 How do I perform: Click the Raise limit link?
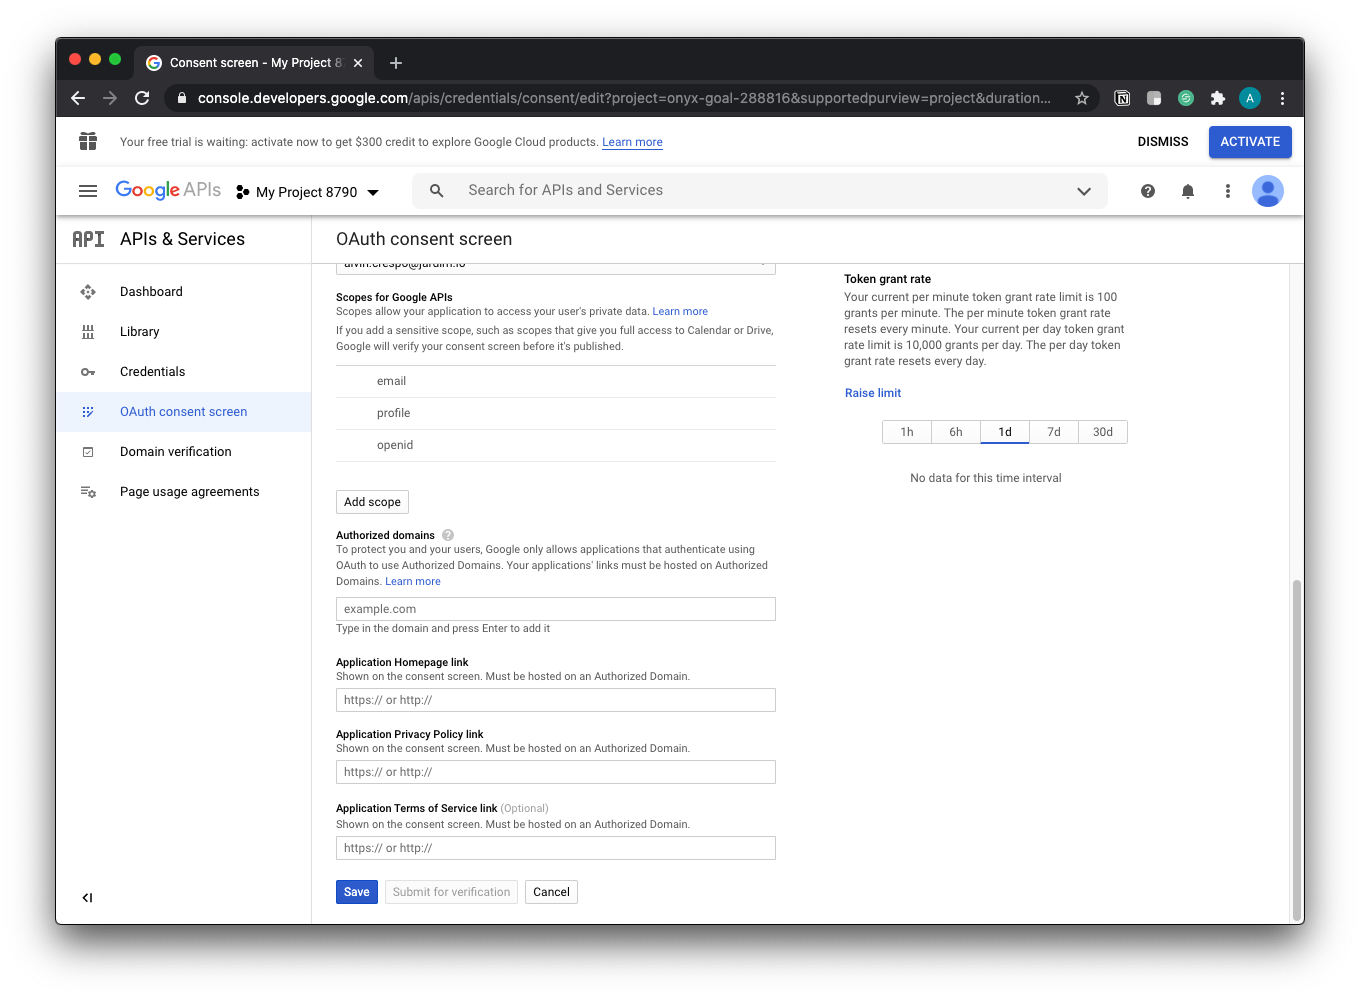(x=873, y=393)
